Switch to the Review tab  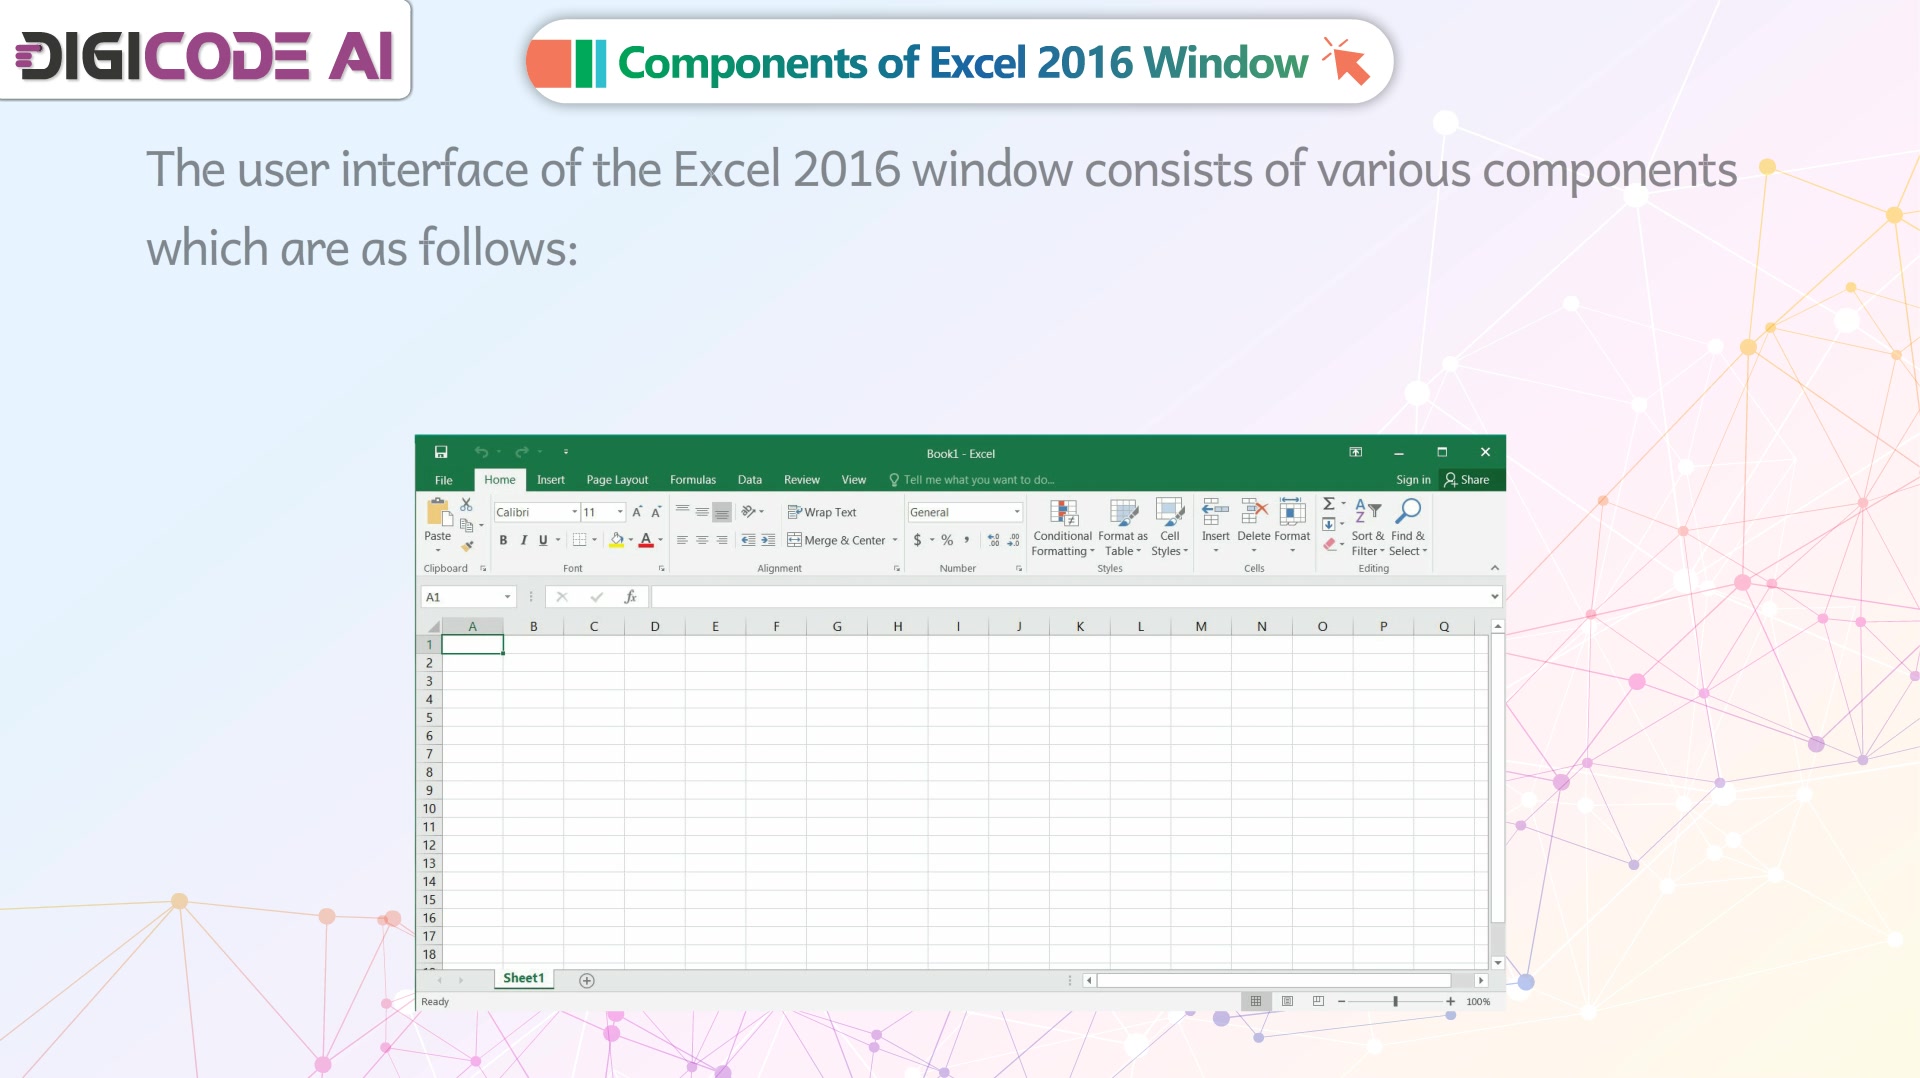[802, 480]
